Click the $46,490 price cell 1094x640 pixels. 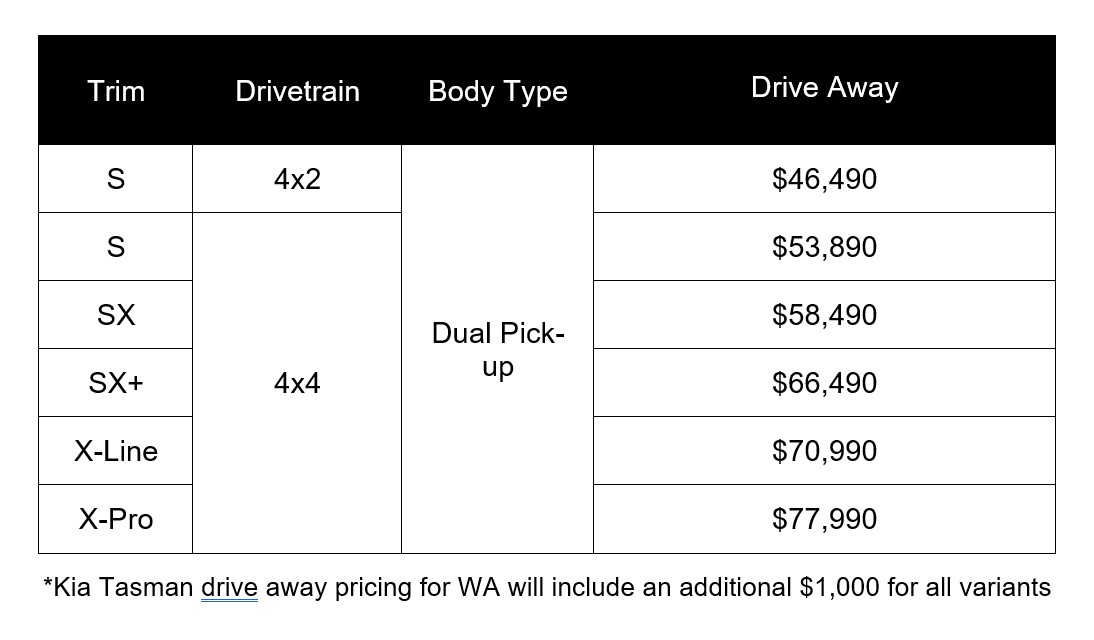point(824,179)
